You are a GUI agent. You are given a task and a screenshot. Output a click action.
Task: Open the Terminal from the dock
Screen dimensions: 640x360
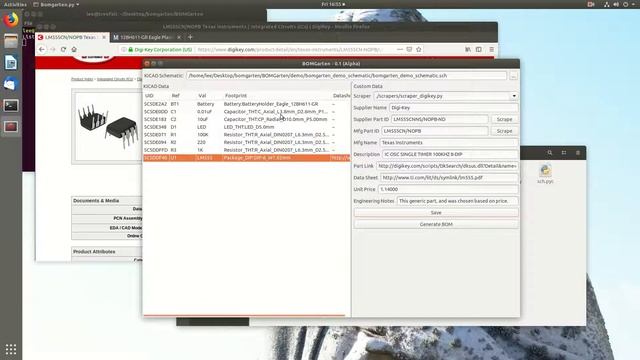[11, 106]
